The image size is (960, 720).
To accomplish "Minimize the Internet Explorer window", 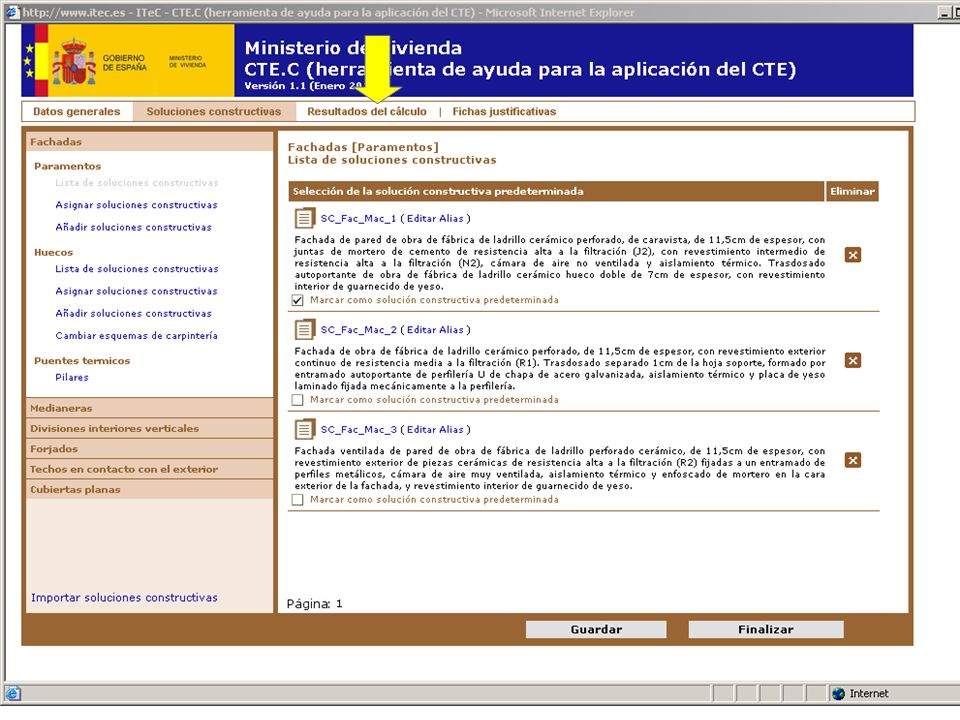I will point(944,12).
